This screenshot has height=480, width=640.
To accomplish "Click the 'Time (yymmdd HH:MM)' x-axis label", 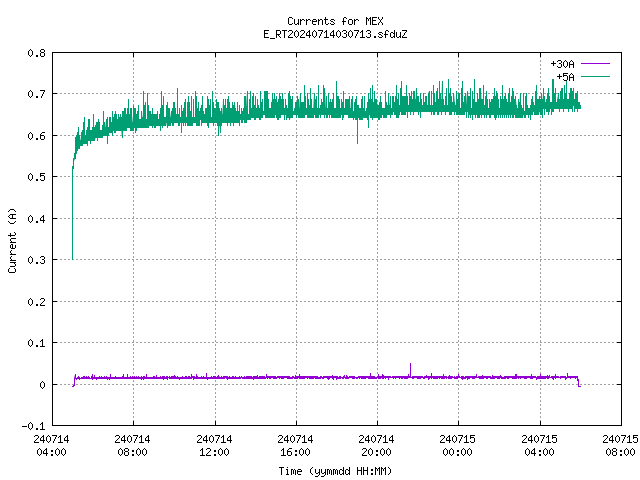I will point(335,471).
